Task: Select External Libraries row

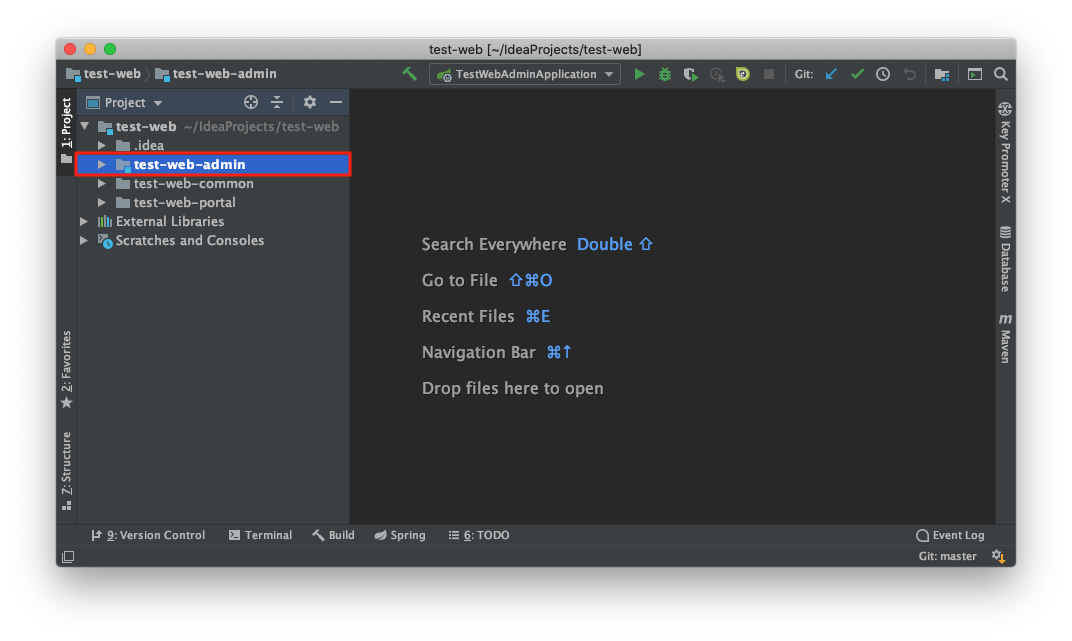Action: [213, 222]
